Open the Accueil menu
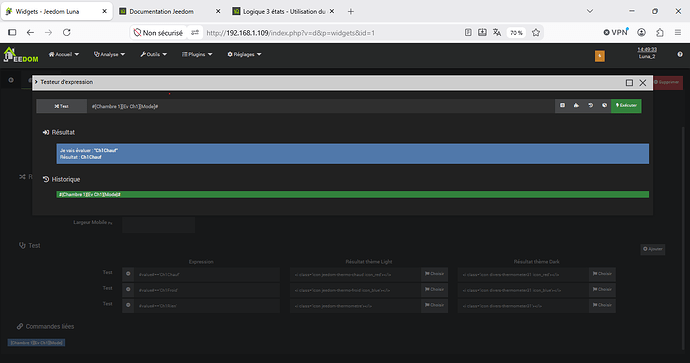 click(x=64, y=55)
